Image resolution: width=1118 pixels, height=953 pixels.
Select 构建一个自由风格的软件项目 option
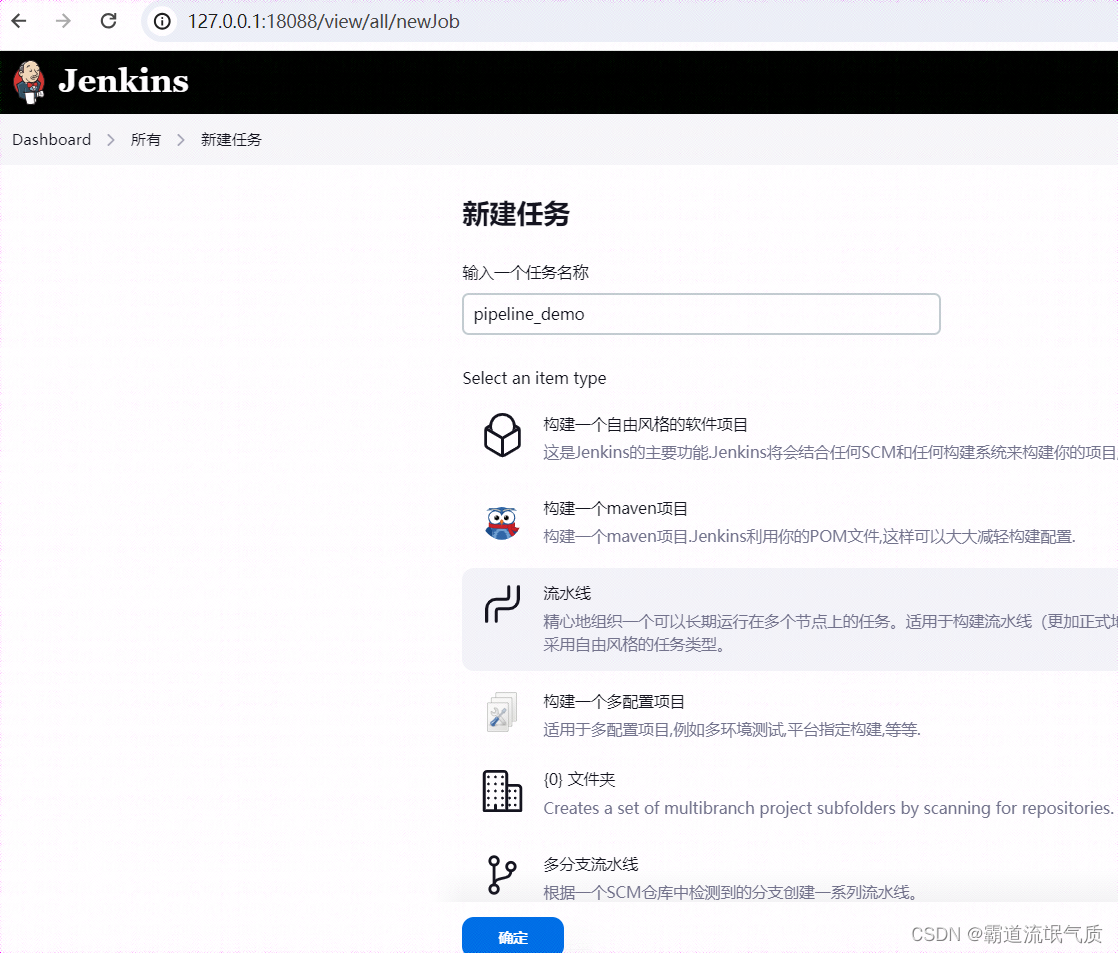(x=645, y=425)
